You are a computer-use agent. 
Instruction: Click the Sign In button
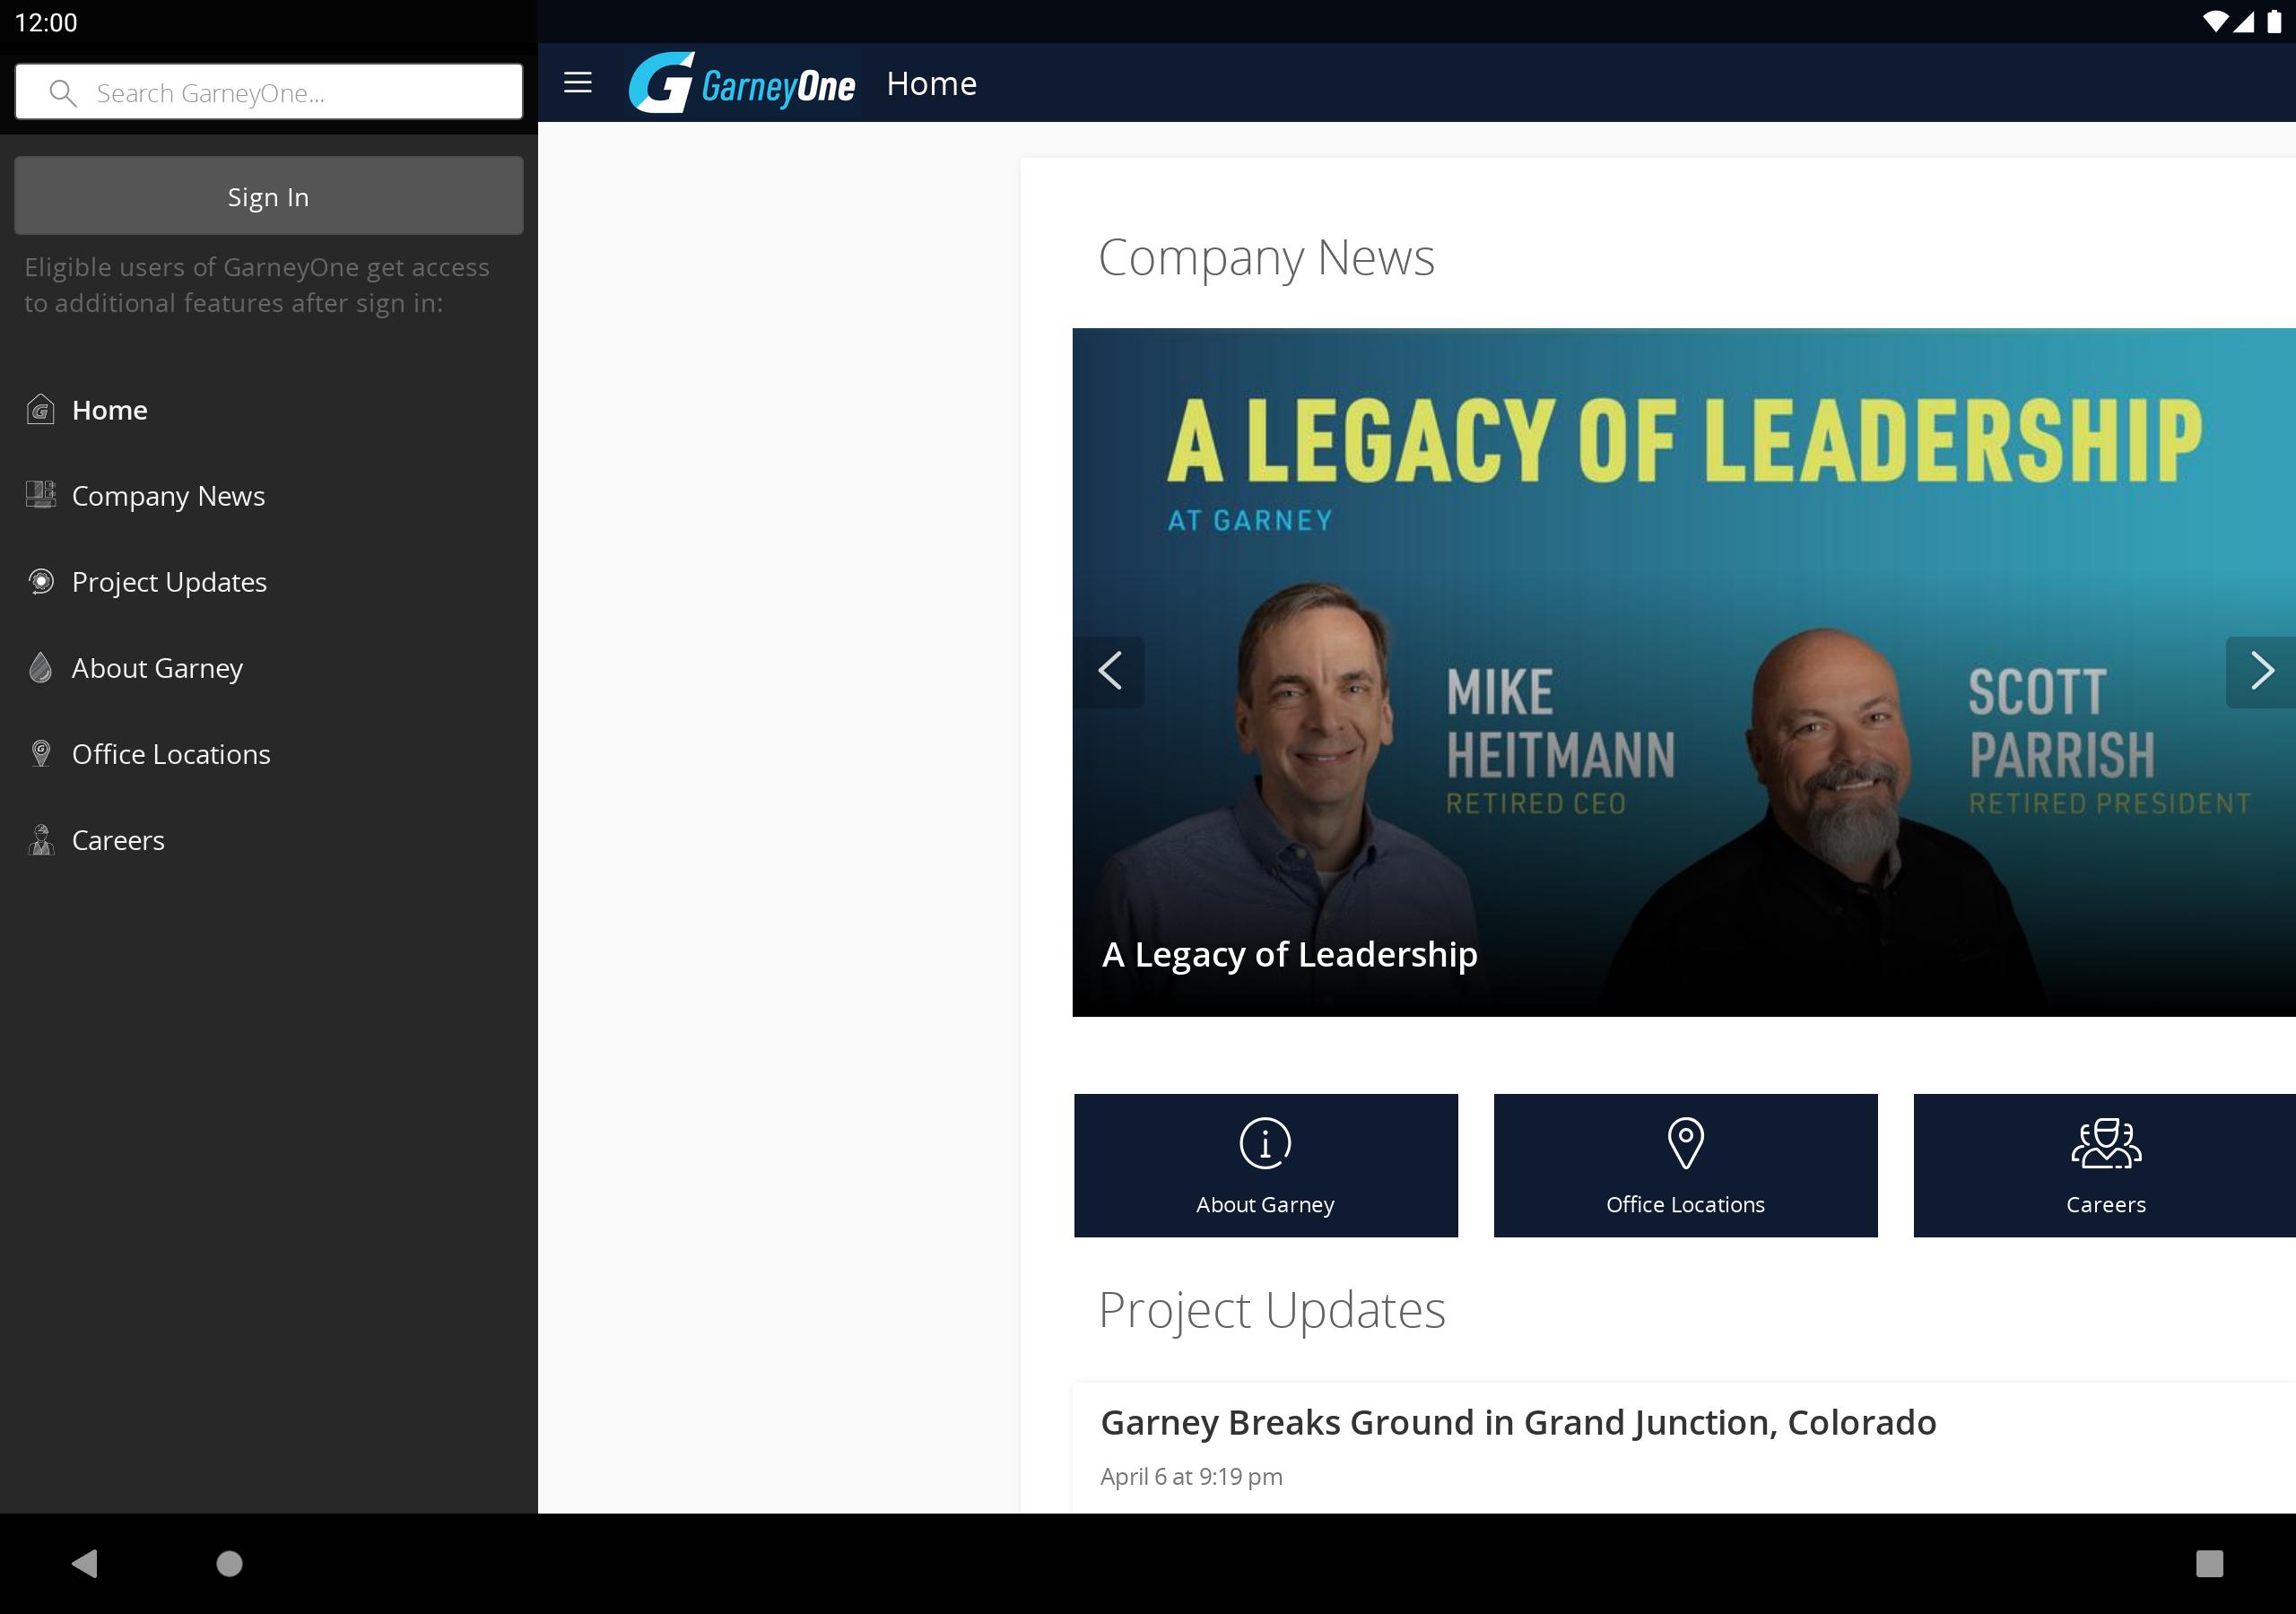[269, 196]
